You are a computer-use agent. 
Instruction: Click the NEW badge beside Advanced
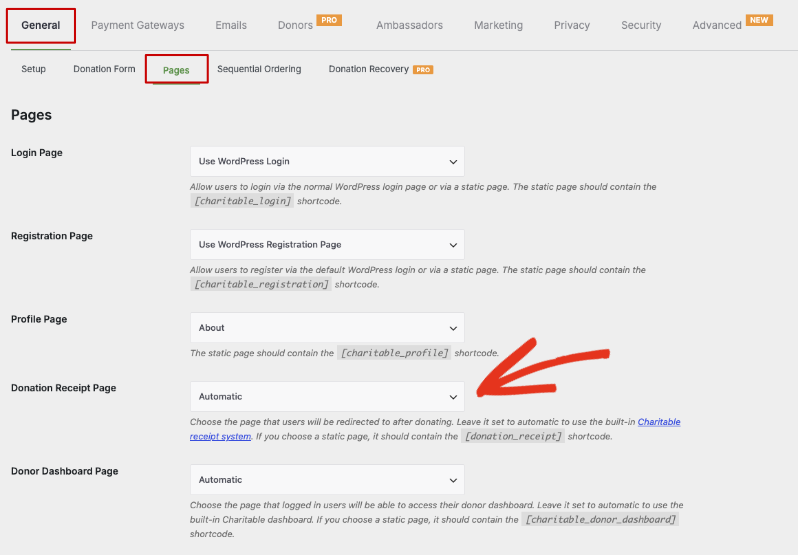(759, 20)
